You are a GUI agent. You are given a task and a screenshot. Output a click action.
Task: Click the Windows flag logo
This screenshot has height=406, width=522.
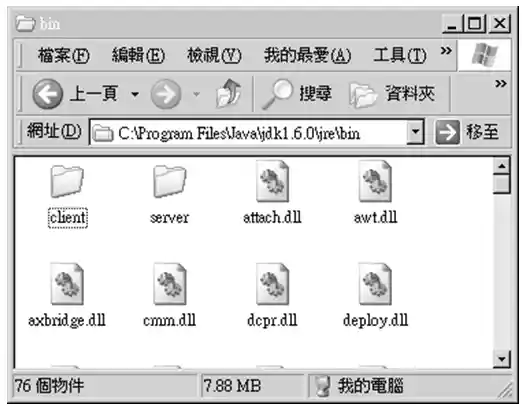pos(484,54)
